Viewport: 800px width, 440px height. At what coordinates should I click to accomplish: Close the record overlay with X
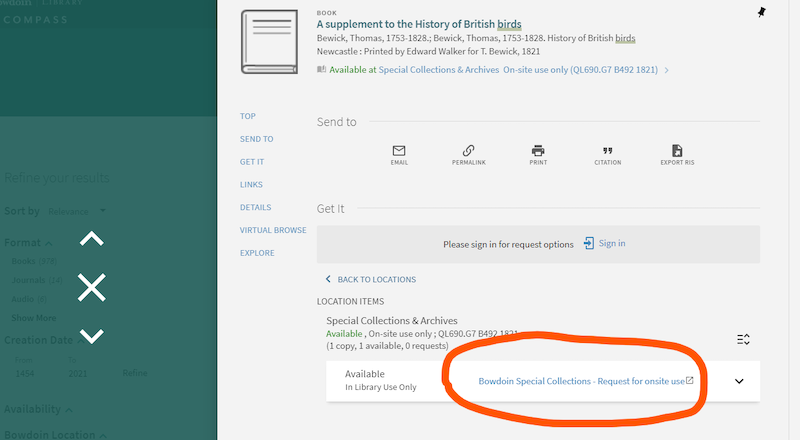(x=92, y=287)
